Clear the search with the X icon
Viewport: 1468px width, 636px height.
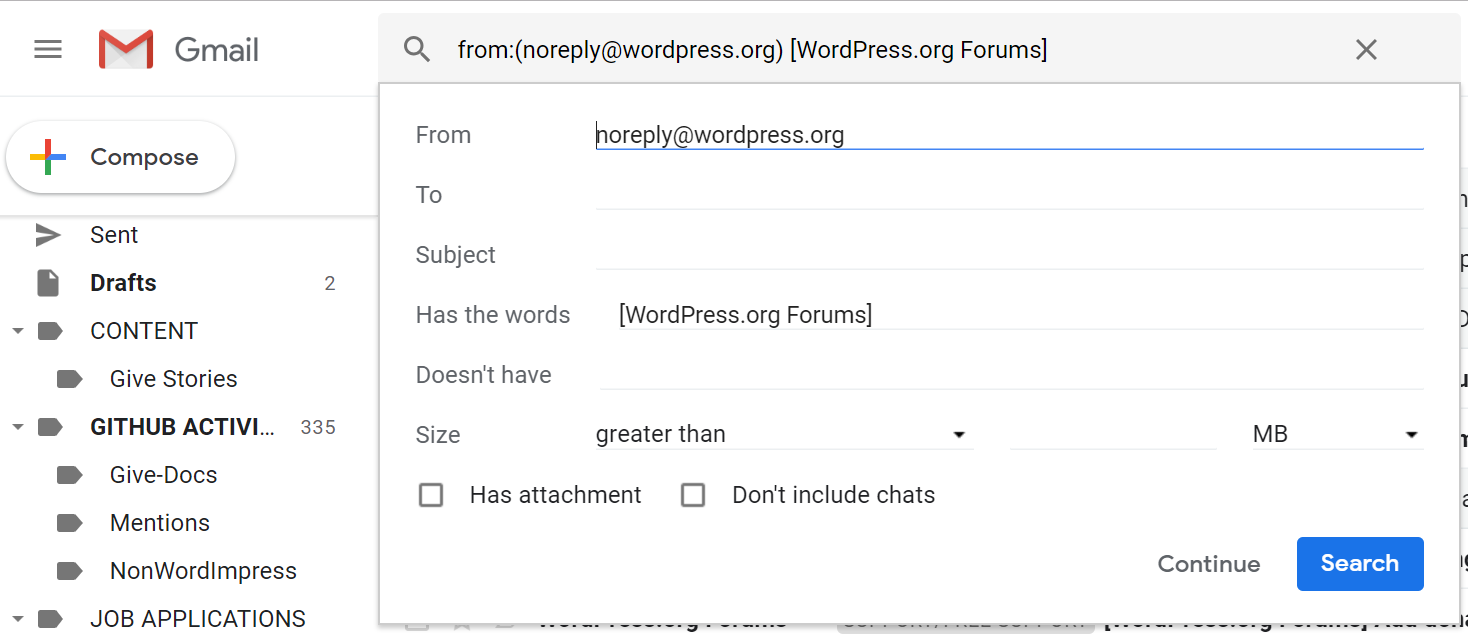tap(1366, 49)
